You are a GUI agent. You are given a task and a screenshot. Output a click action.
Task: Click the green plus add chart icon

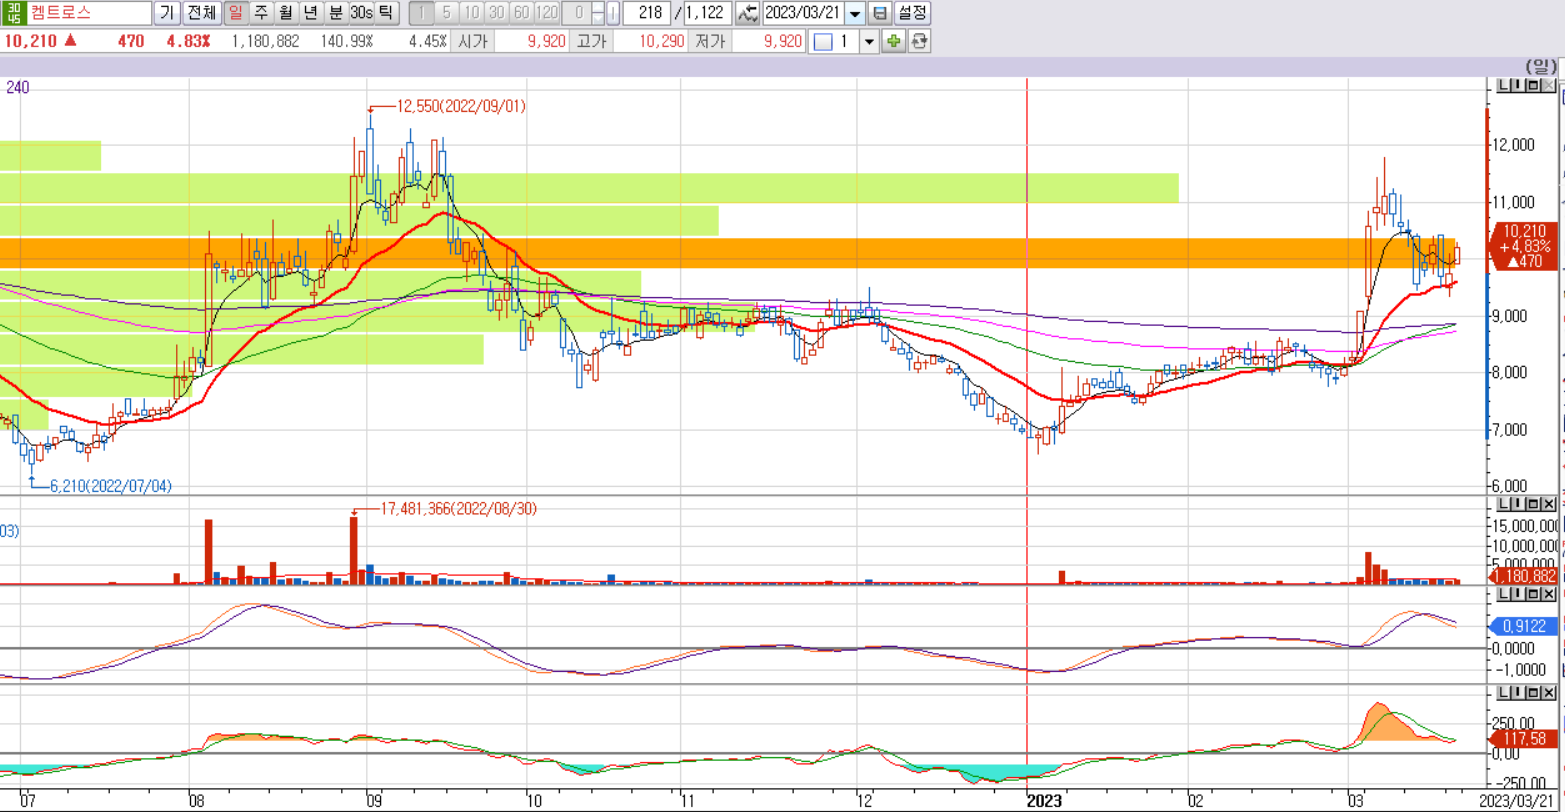(x=893, y=41)
